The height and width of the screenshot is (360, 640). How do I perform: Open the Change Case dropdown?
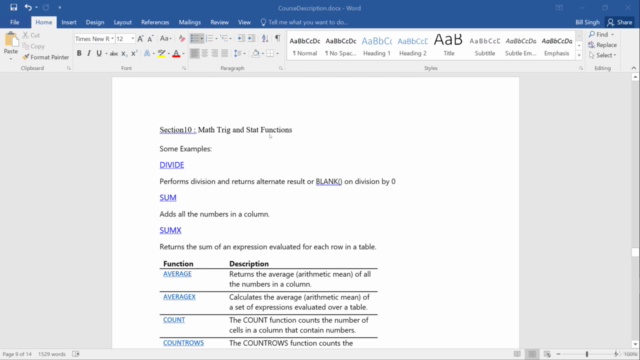pyautogui.click(x=165, y=38)
